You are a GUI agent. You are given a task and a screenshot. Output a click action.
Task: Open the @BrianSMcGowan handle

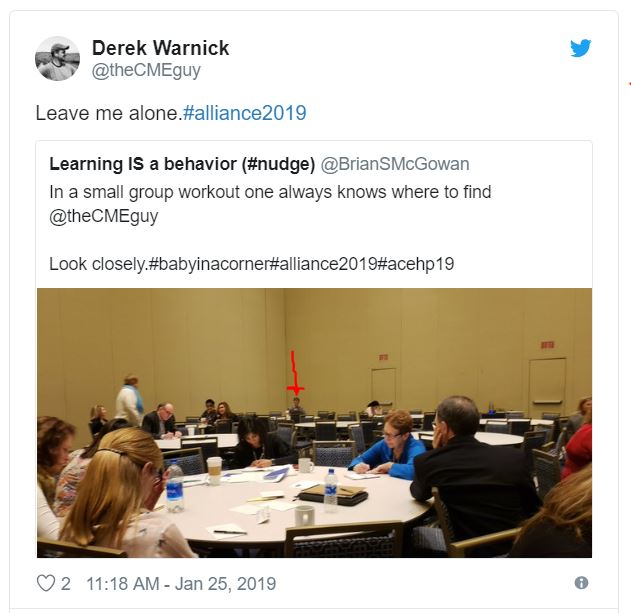(x=395, y=164)
